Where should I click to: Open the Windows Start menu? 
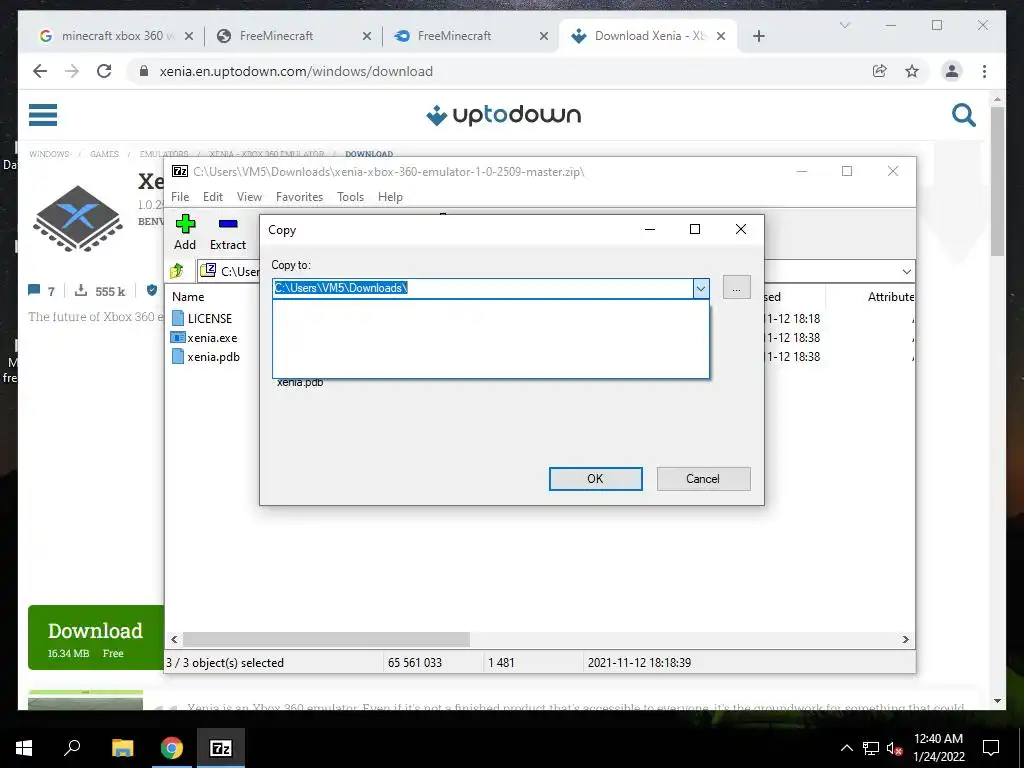[x=24, y=748]
